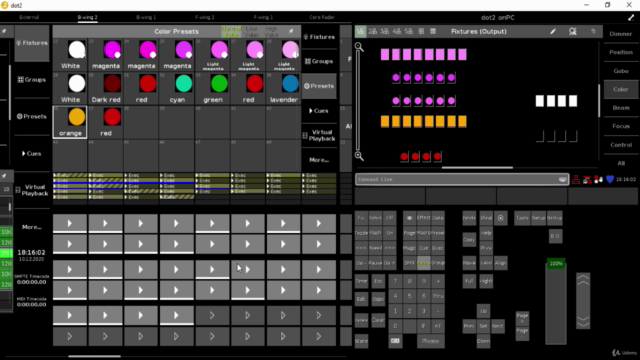Select the Dimmer preset type
This screenshot has width=640, height=360.
point(621,34)
